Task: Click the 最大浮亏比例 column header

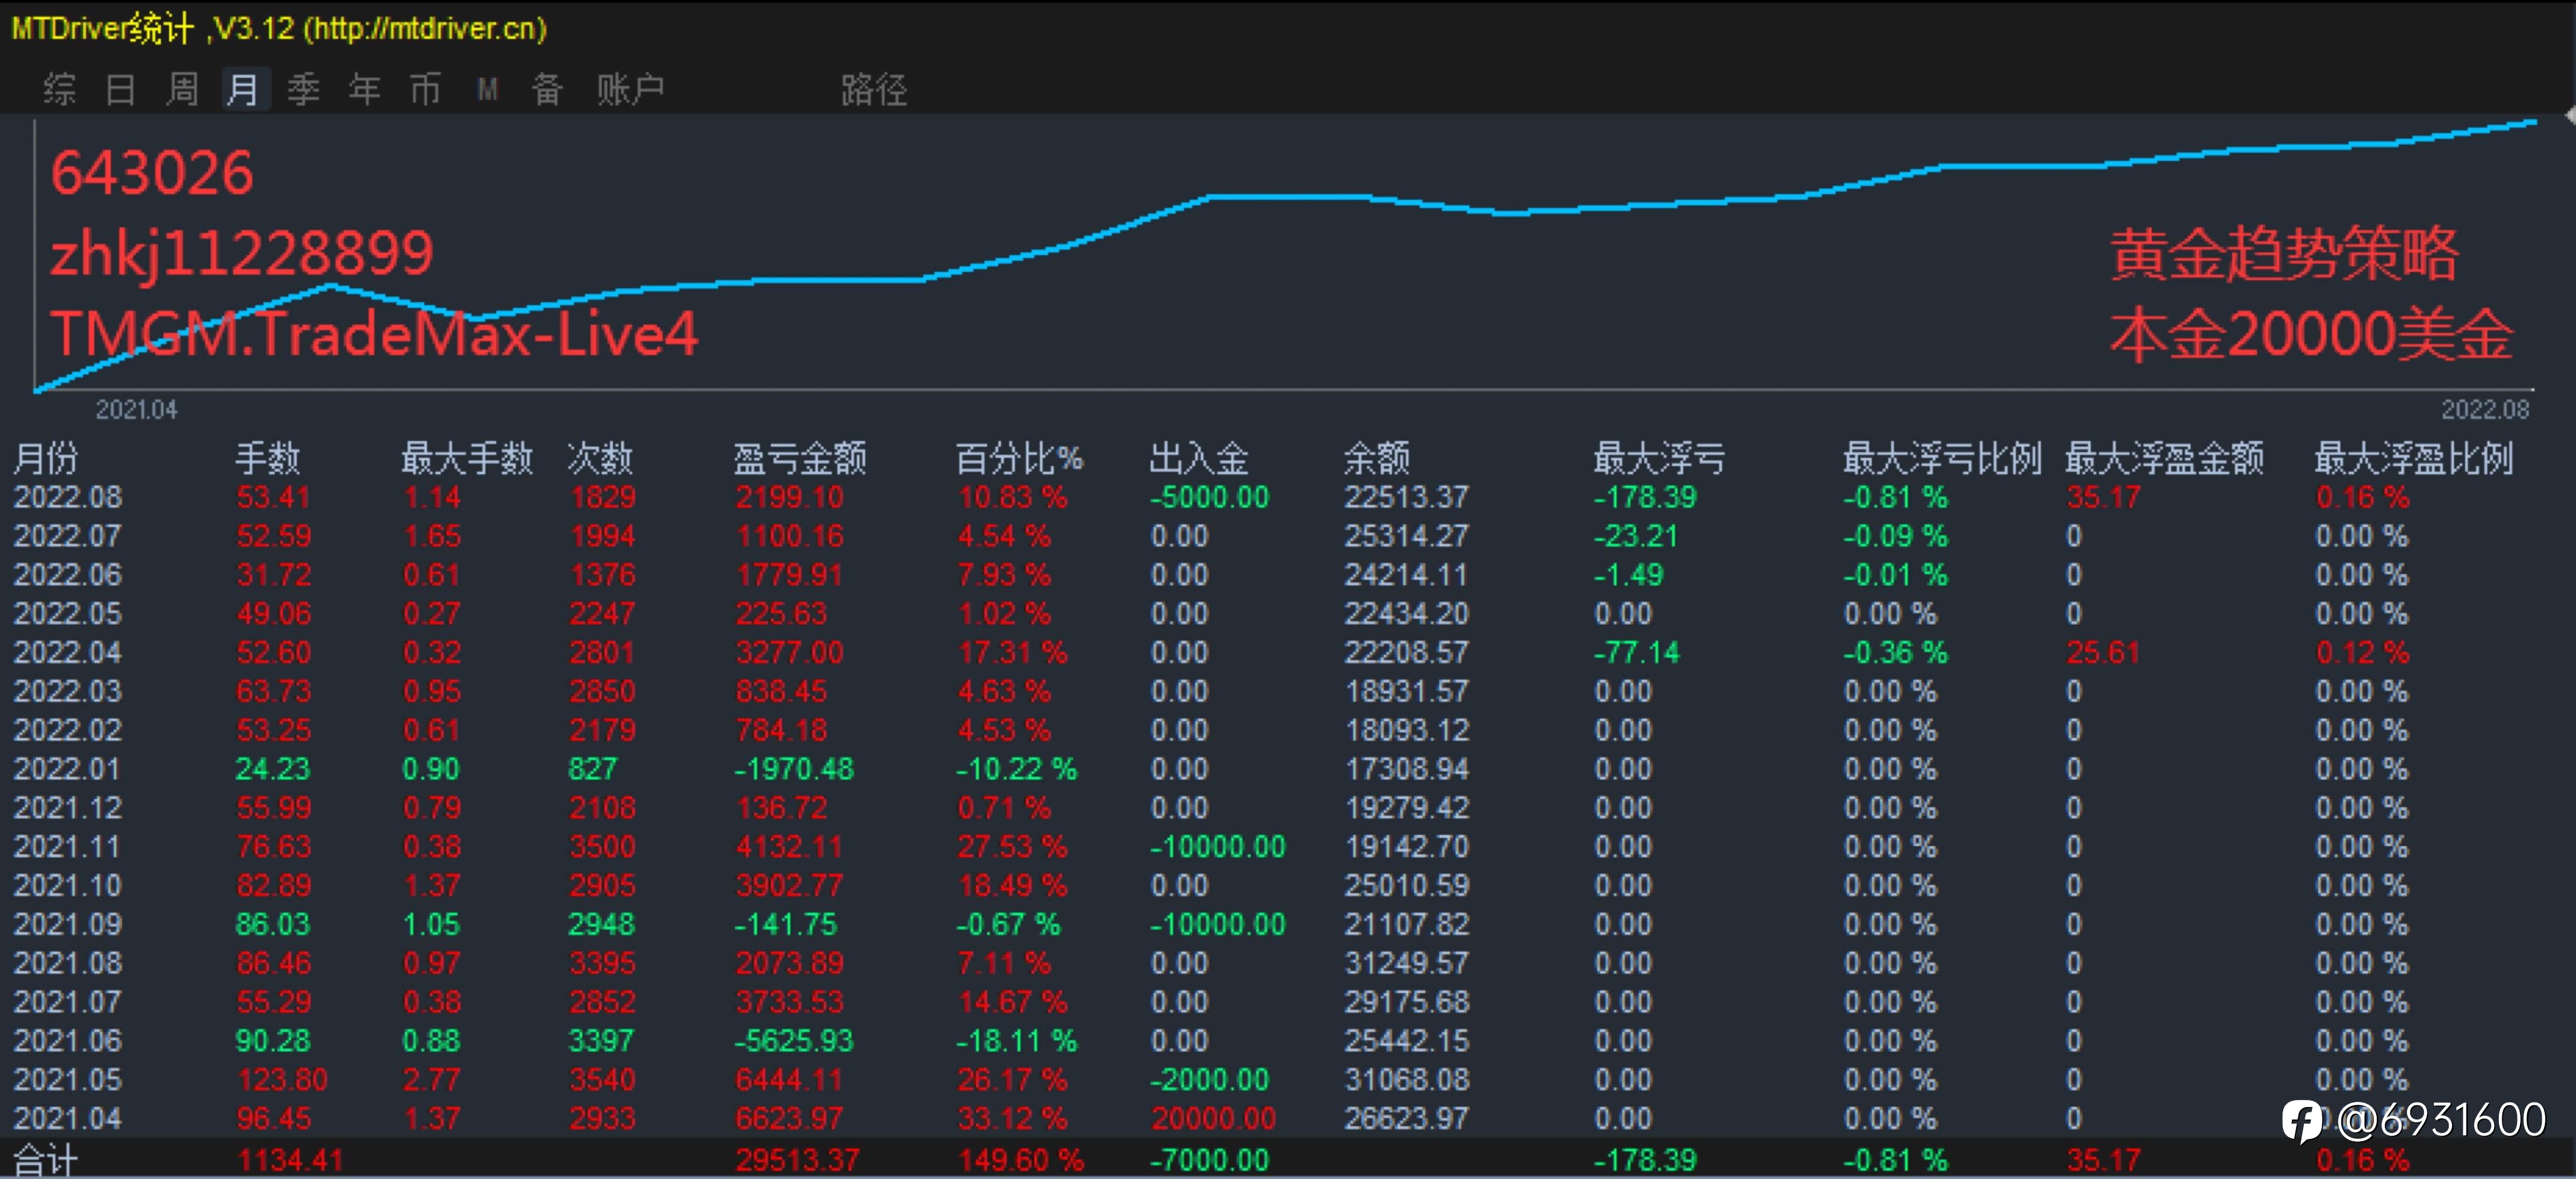Action: (x=1942, y=458)
